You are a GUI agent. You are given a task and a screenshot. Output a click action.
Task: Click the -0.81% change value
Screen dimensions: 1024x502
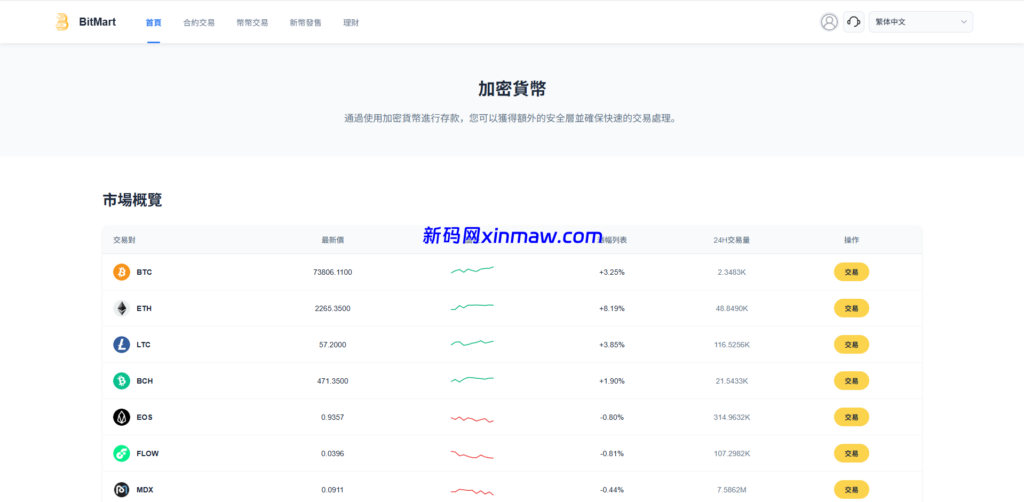pos(612,453)
